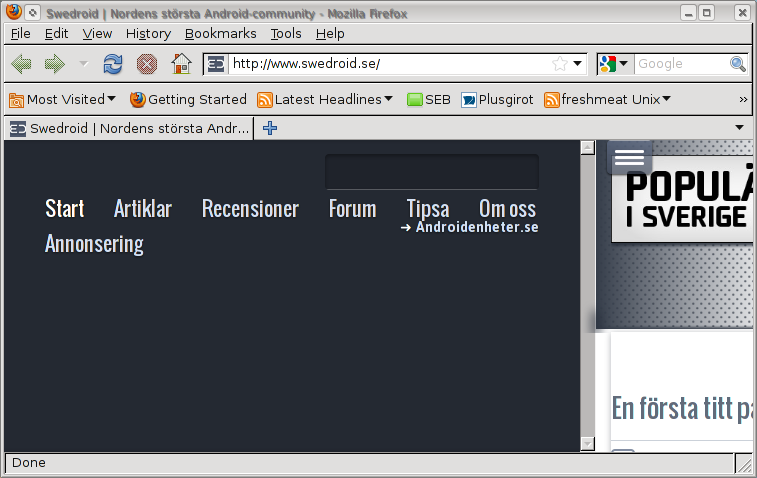The image size is (757, 478).
Task: Click the title bar window menu icon
Action: [32, 13]
